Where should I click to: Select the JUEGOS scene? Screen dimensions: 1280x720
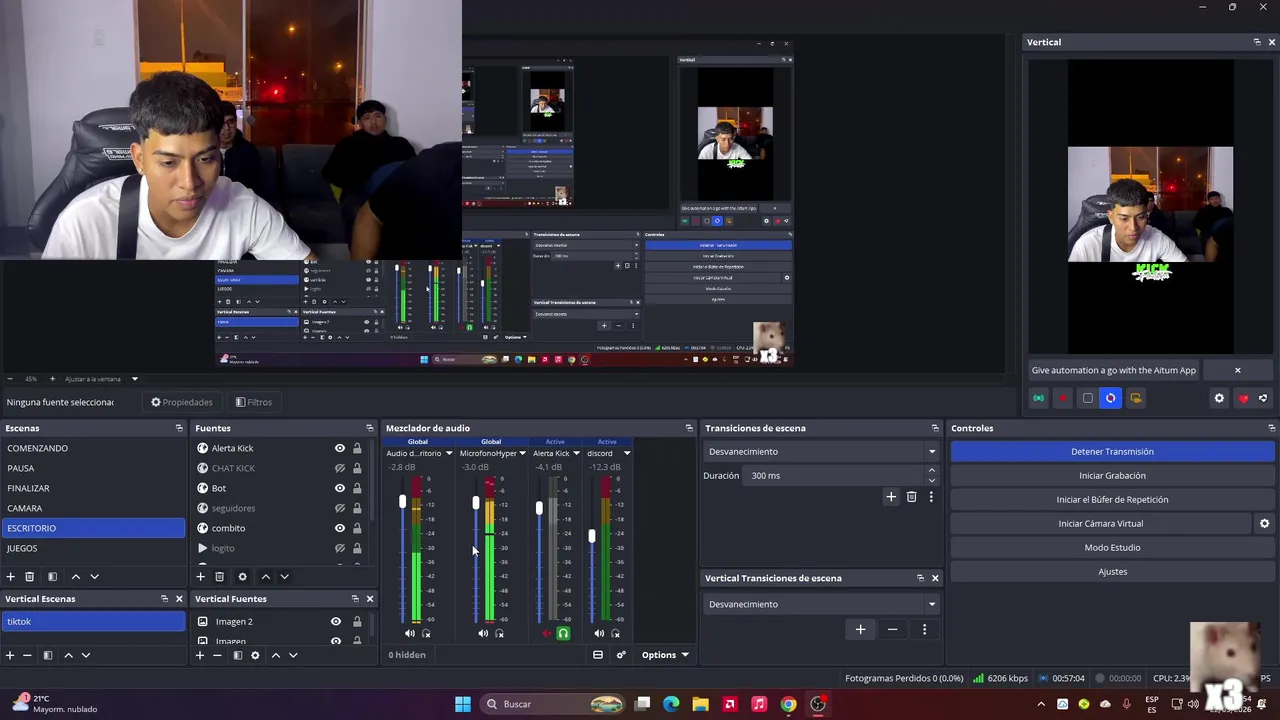(x=93, y=548)
